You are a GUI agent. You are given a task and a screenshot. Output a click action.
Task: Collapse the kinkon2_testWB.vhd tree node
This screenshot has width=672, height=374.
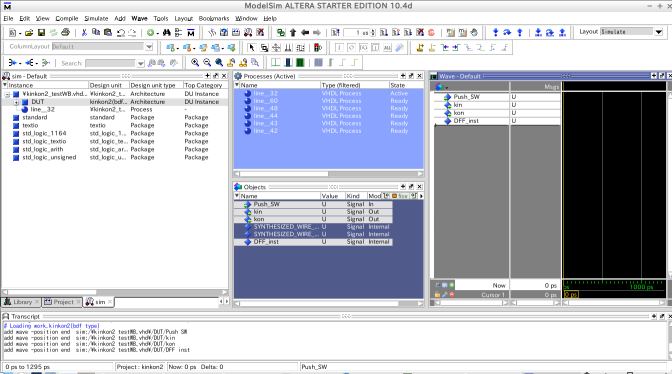pyautogui.click(x=7, y=94)
